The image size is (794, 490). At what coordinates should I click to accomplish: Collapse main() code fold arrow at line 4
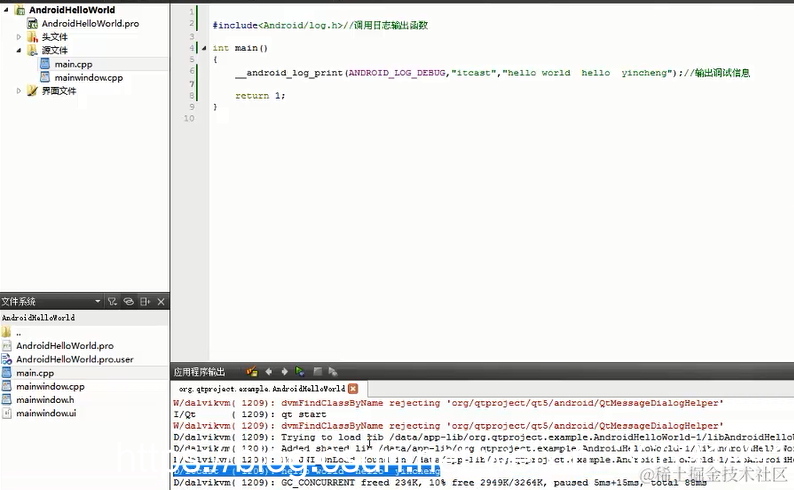click(x=204, y=48)
